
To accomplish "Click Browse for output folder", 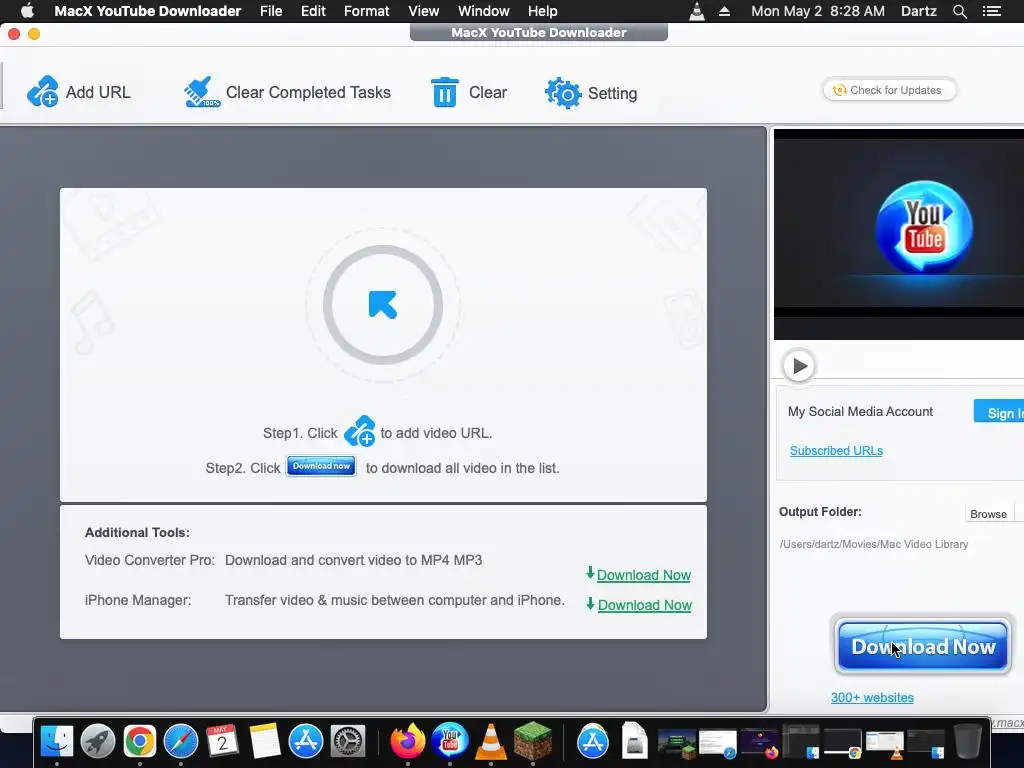I will (988, 514).
